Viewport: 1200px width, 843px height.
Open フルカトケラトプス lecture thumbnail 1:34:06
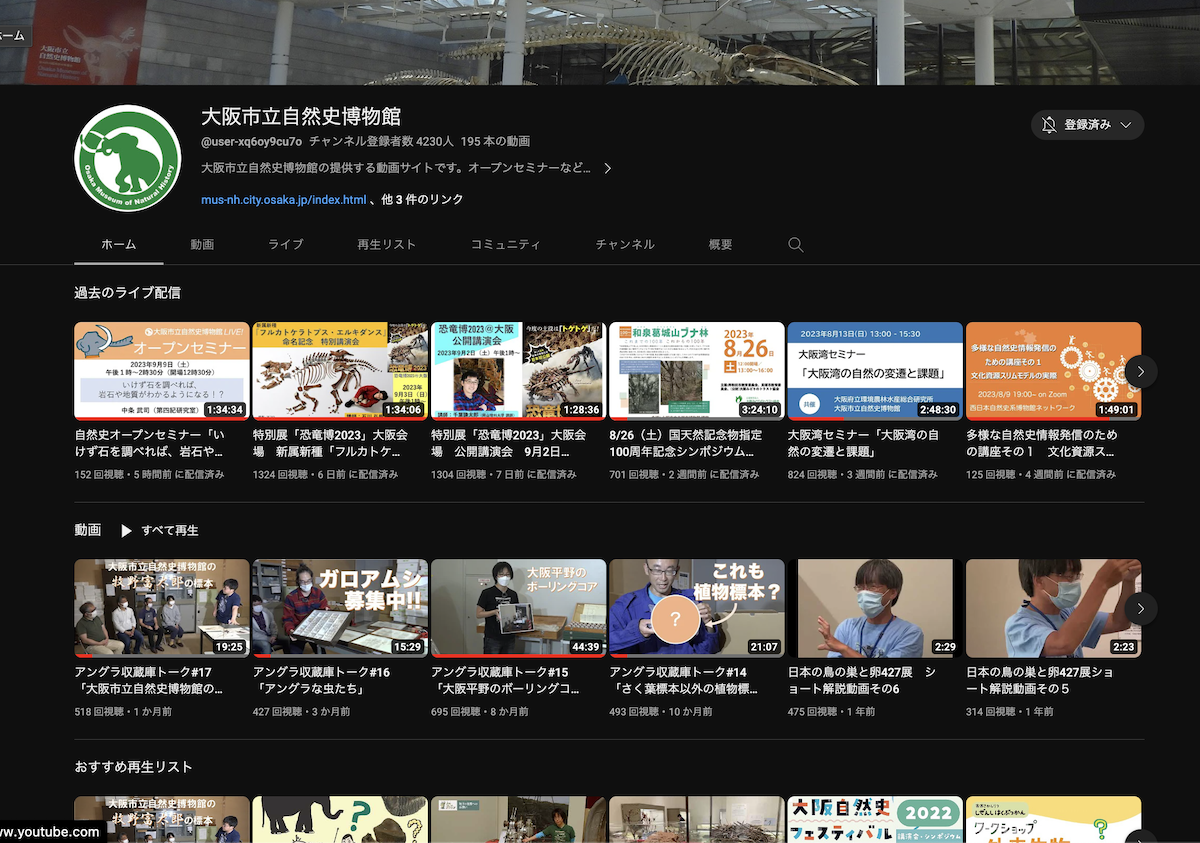click(340, 371)
